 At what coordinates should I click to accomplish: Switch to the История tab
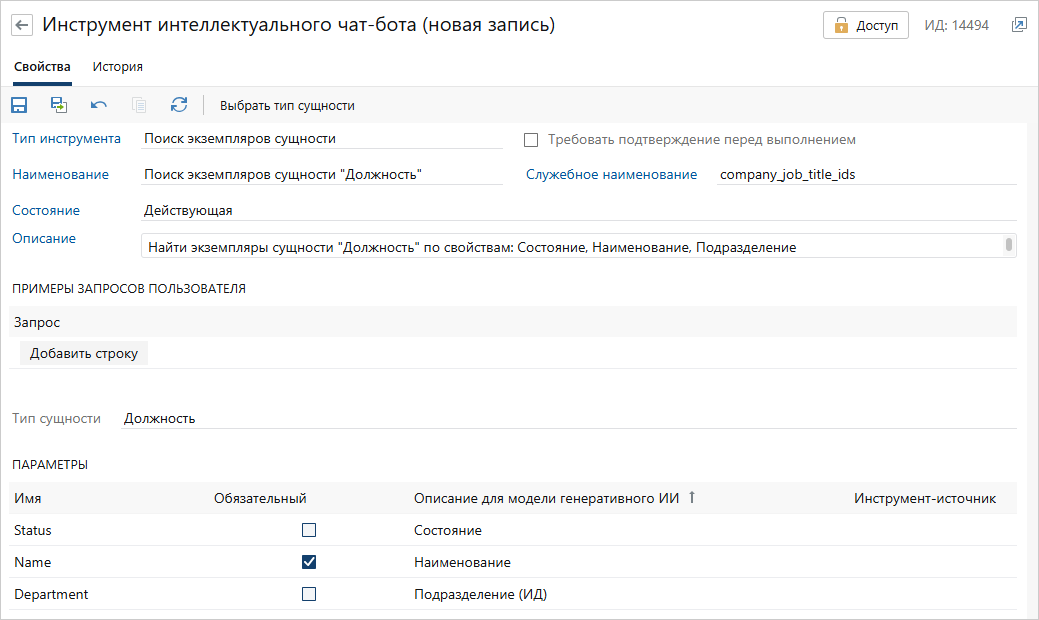[x=118, y=67]
